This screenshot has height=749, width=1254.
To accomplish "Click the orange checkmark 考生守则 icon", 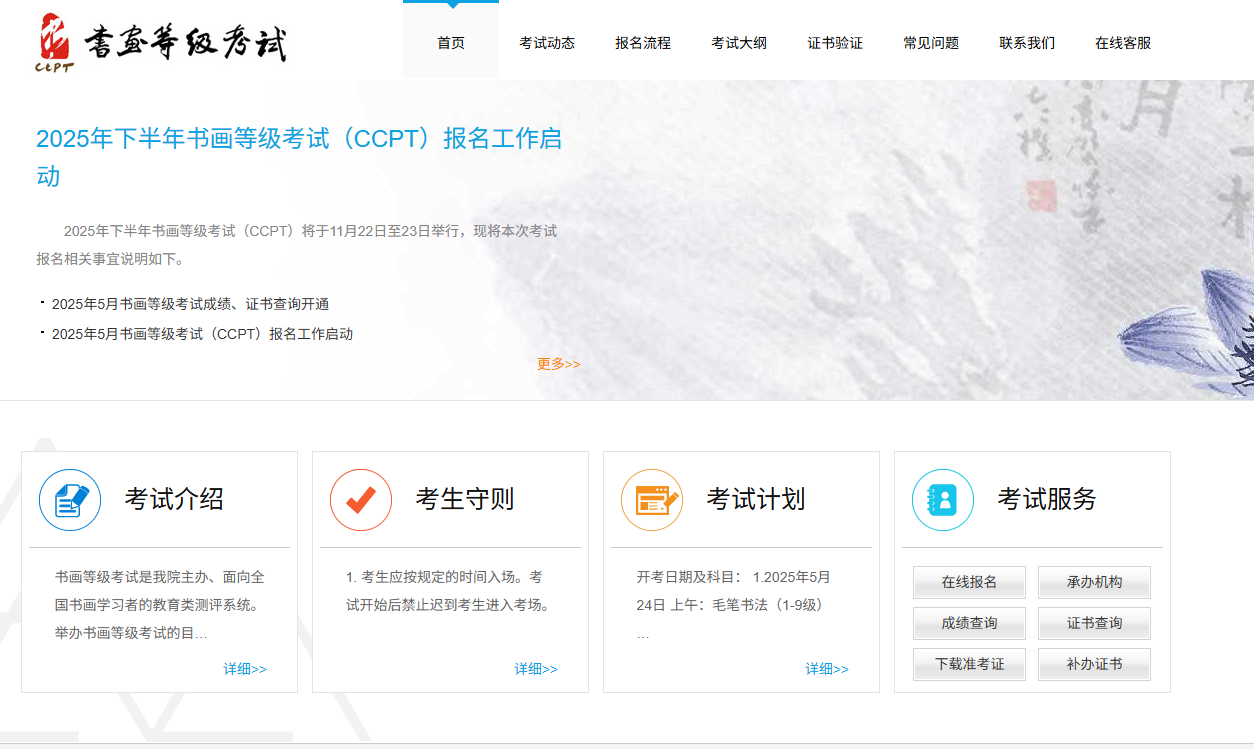I will pyautogui.click(x=360, y=499).
